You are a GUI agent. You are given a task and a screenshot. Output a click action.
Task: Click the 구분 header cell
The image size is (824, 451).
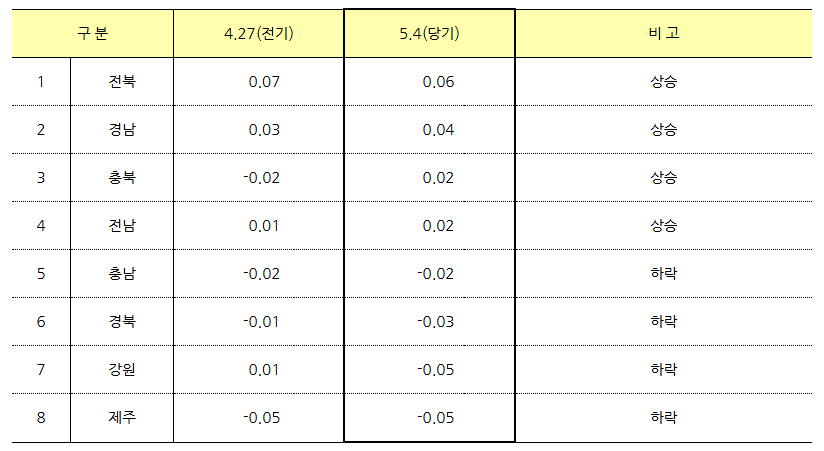[x=92, y=34]
